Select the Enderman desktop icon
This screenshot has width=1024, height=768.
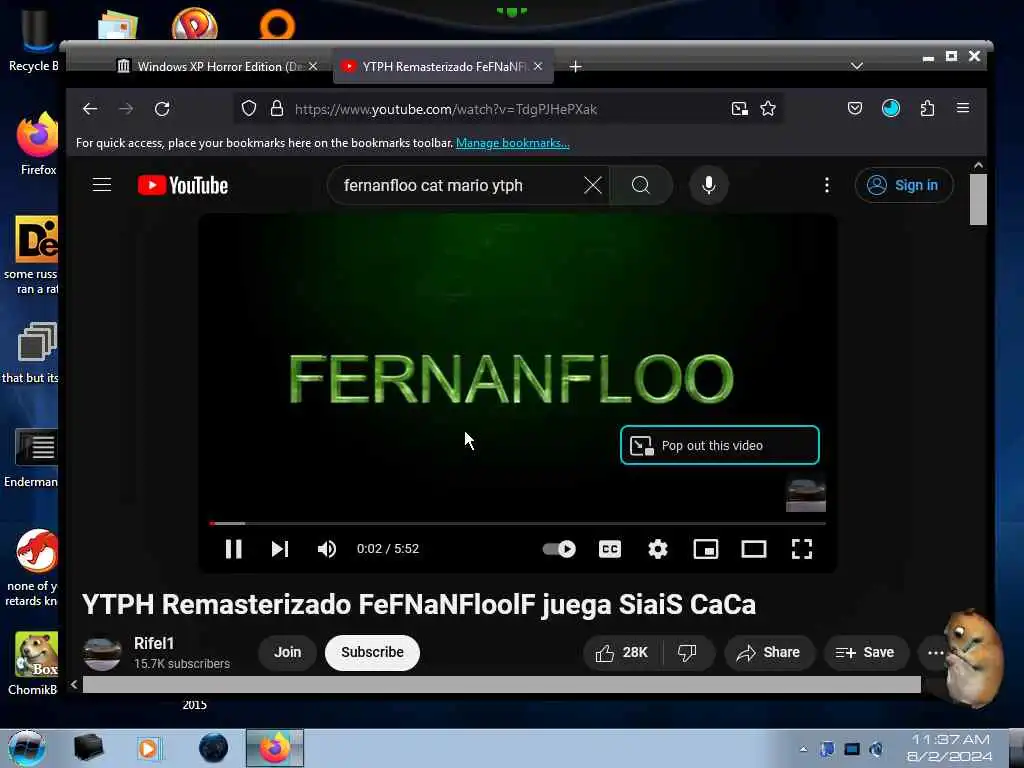(x=31, y=458)
